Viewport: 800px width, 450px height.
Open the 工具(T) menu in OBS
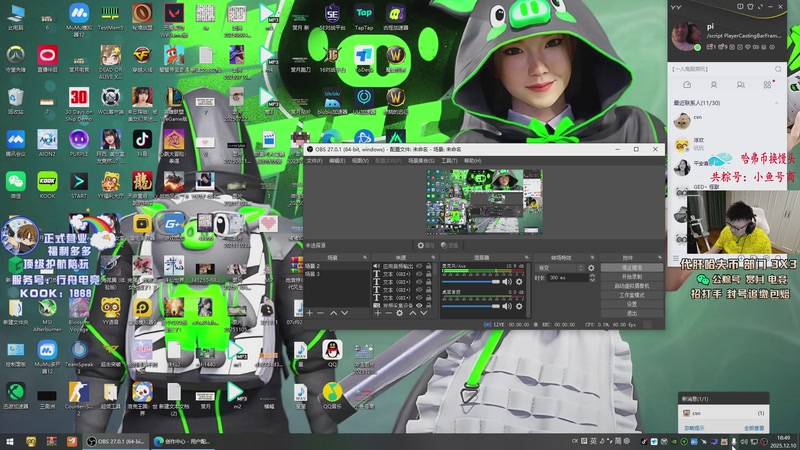tap(449, 161)
